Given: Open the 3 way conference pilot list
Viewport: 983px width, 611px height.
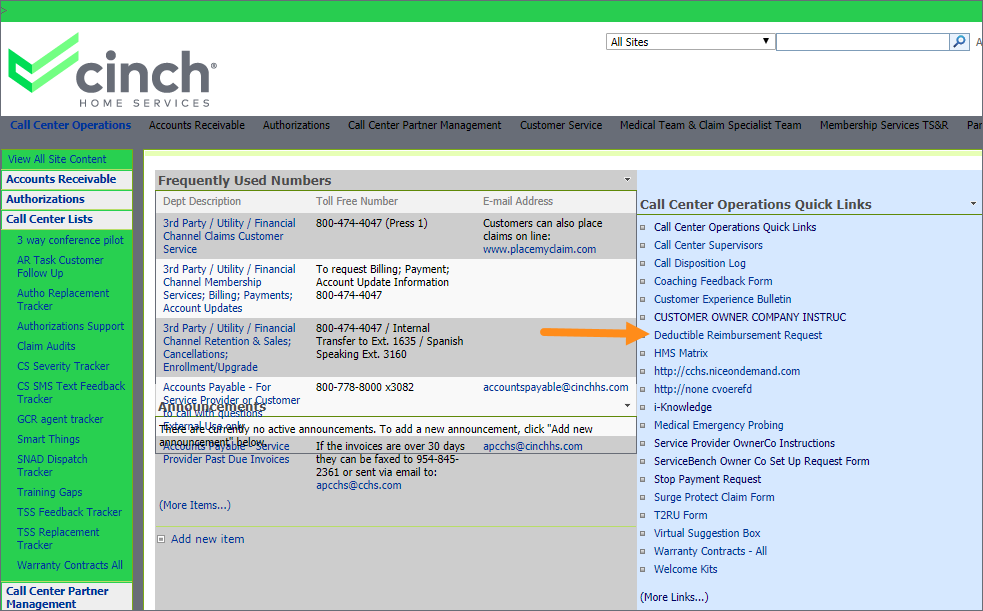Looking at the screenshot, I should pos(70,240).
